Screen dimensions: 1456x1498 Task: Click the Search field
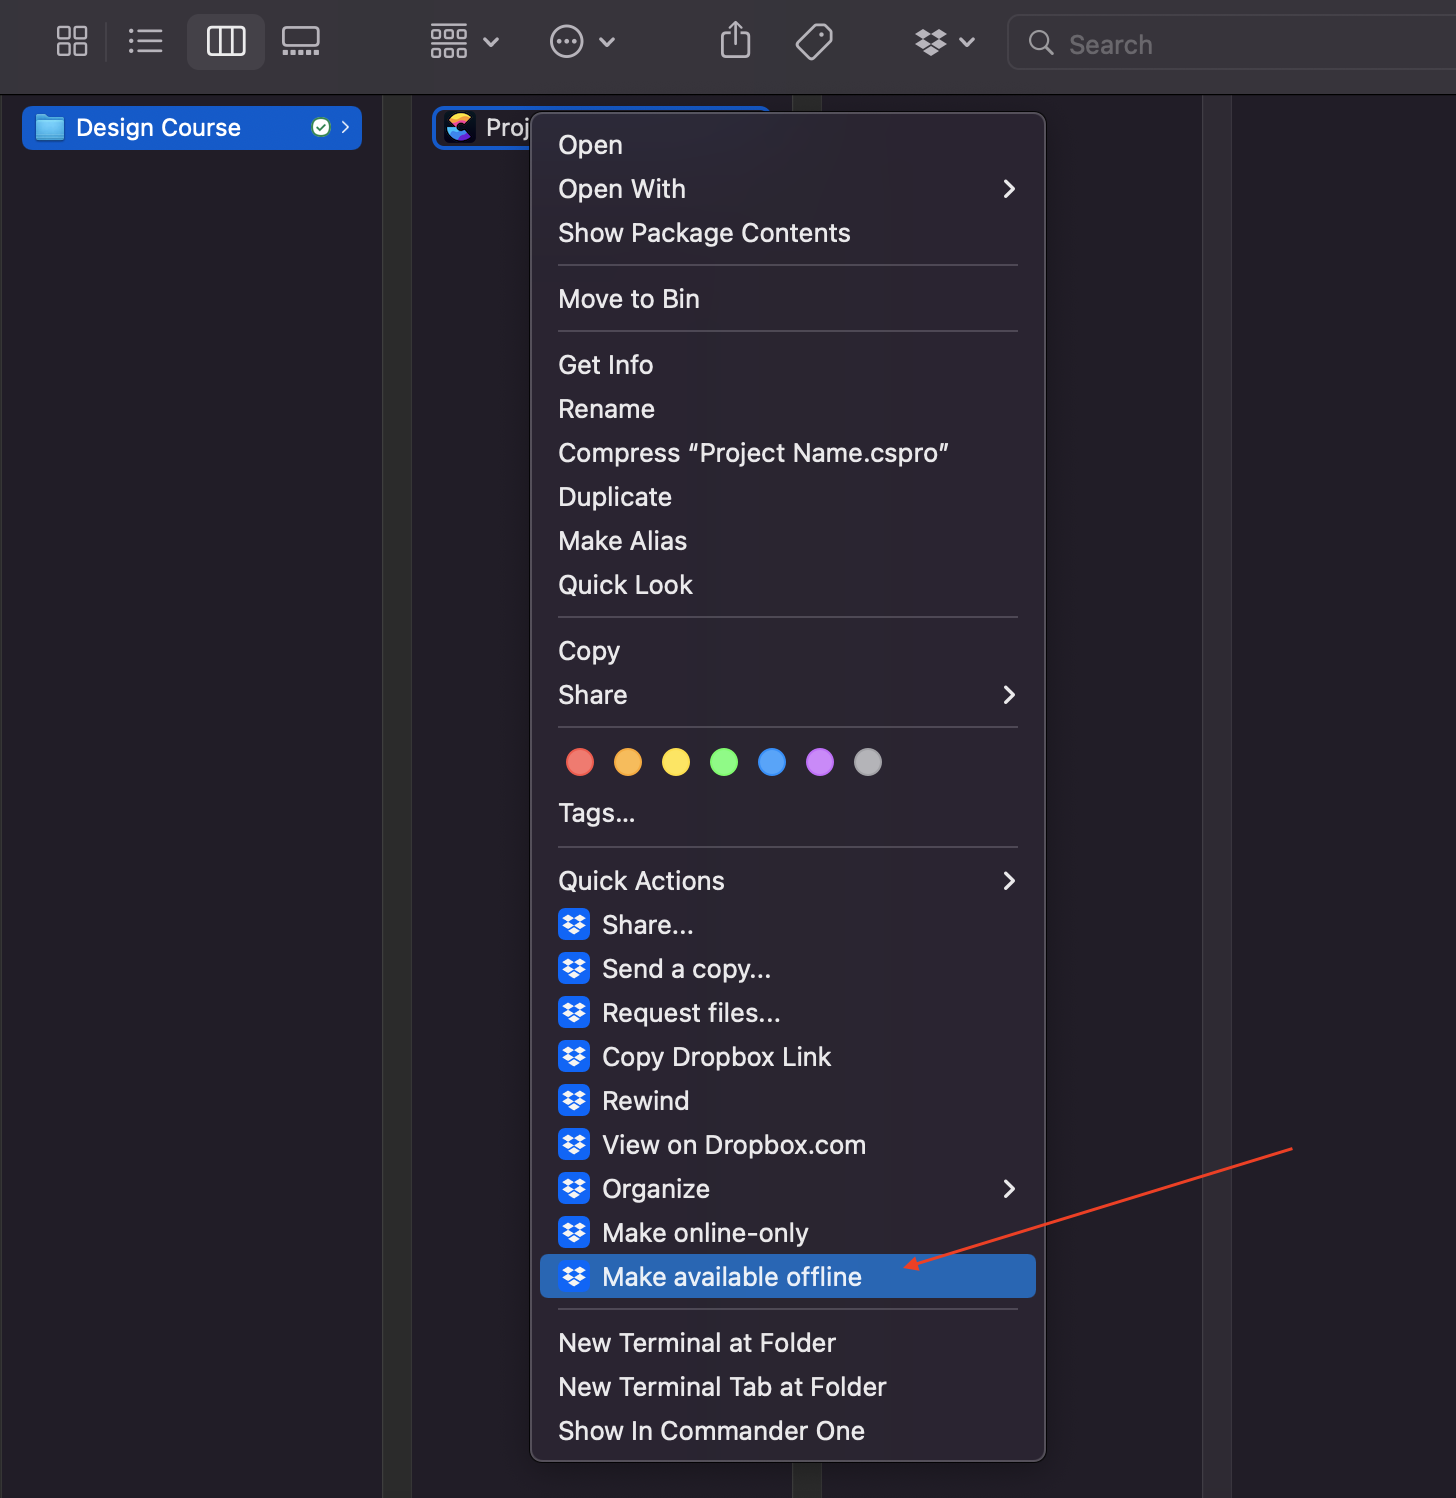coord(1231,43)
